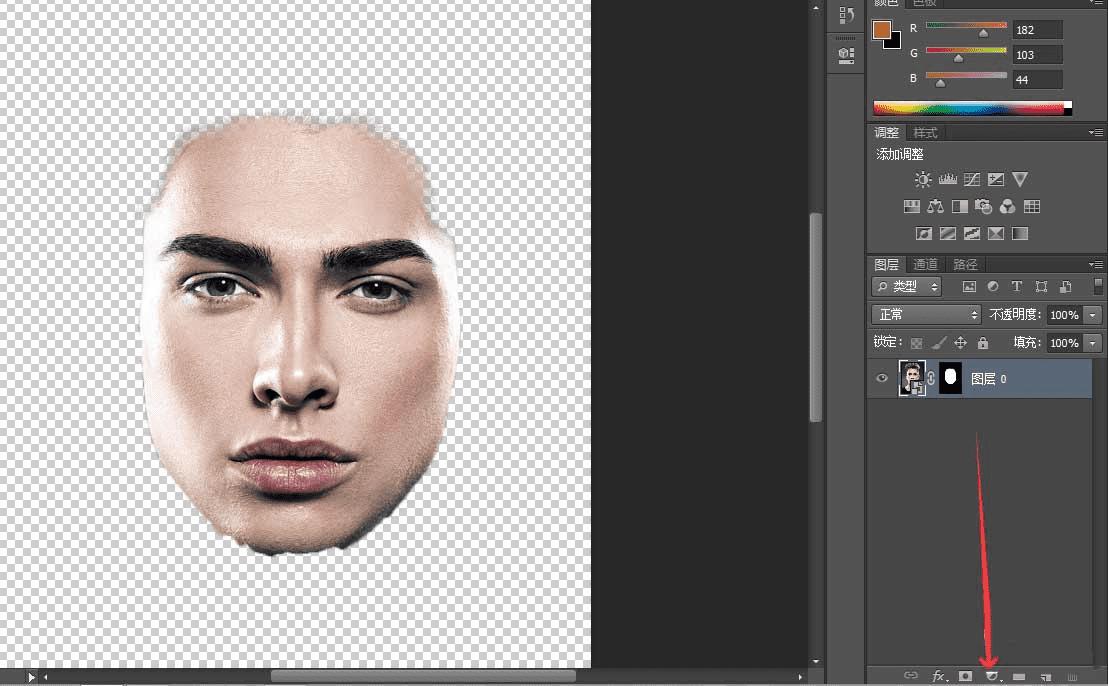Add a Brightness/Contrast adjustment
Screen dimensions: 1108x686
click(x=922, y=180)
